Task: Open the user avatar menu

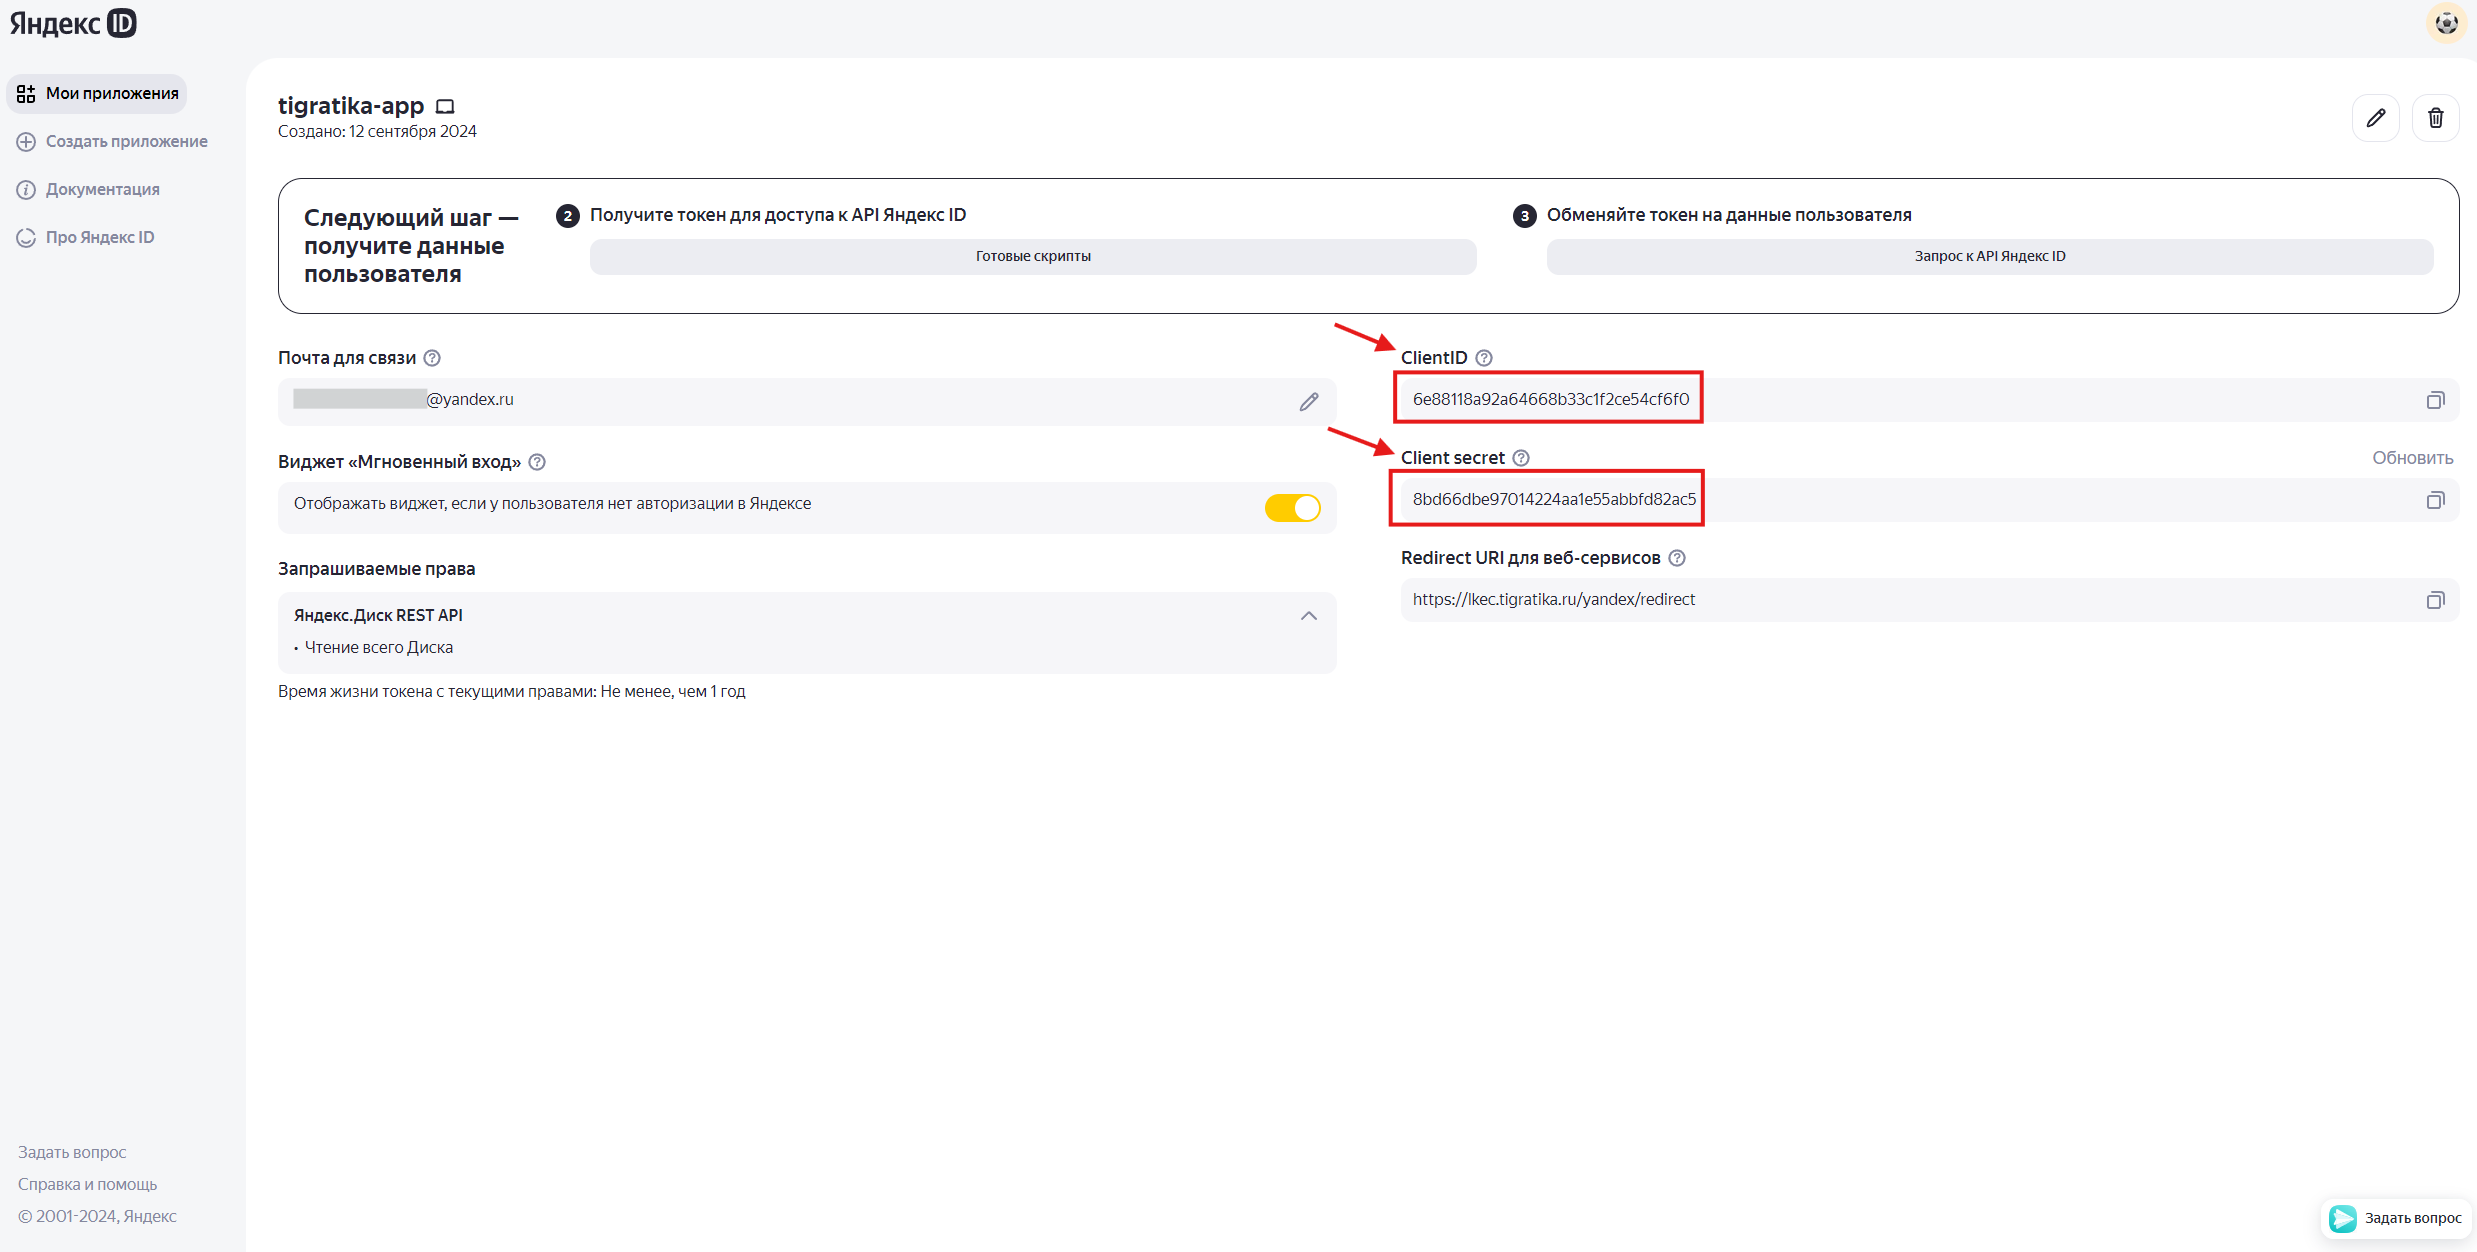Action: point(2446,23)
